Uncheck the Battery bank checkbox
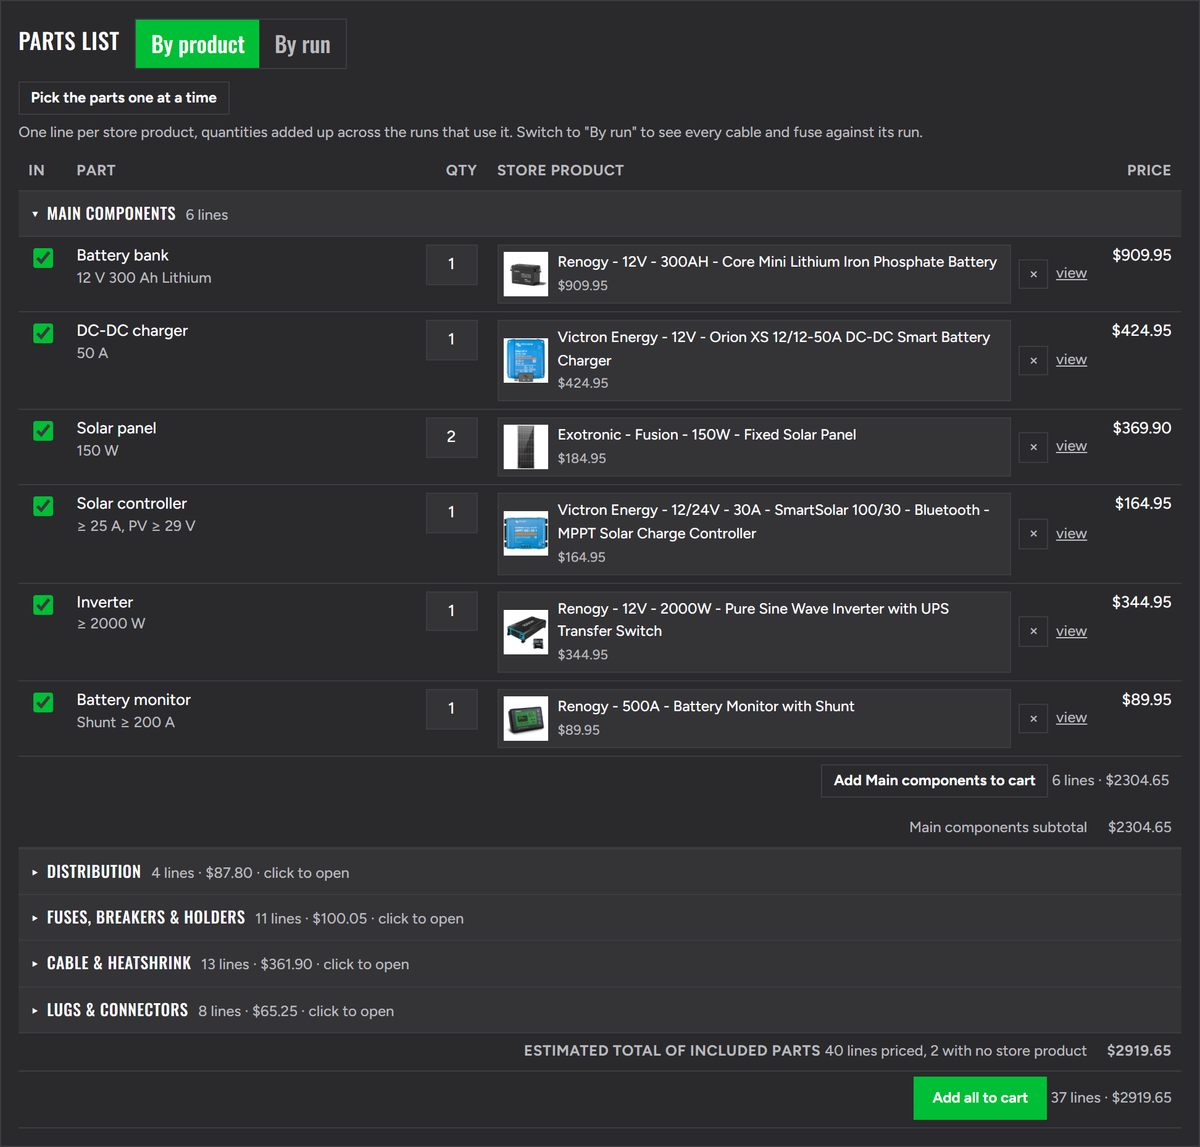 (43, 258)
